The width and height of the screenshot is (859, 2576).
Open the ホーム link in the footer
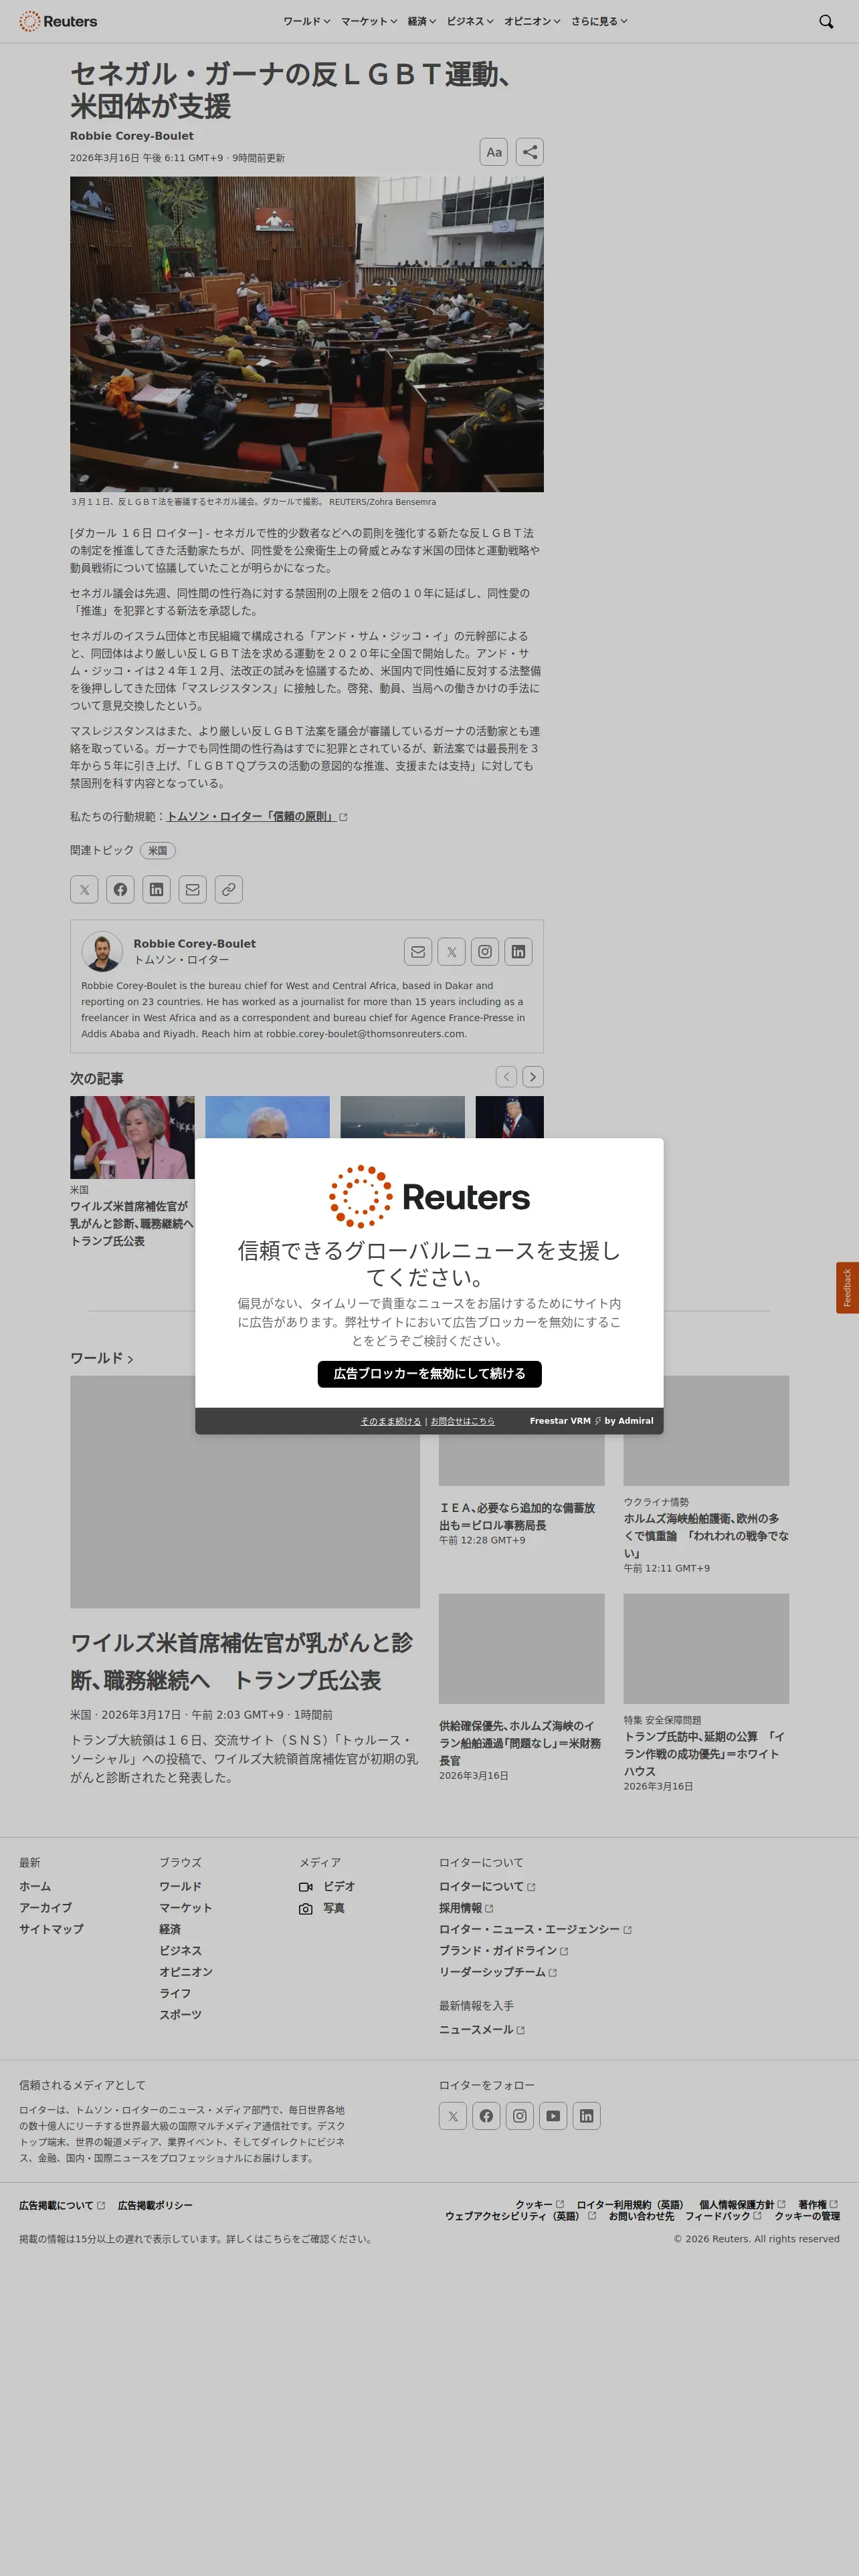35,1886
